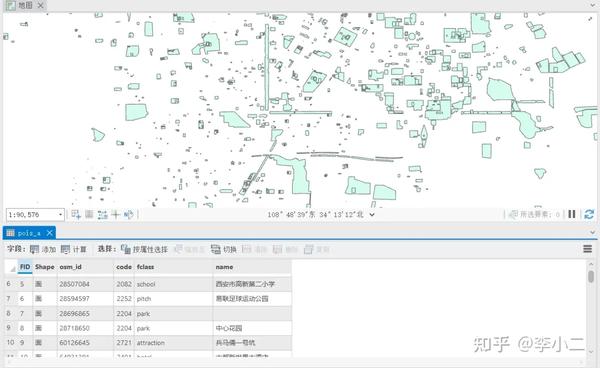Image resolution: width=600 pixels, height=368 pixels.
Task: Select the name column header
Action: (x=252, y=267)
